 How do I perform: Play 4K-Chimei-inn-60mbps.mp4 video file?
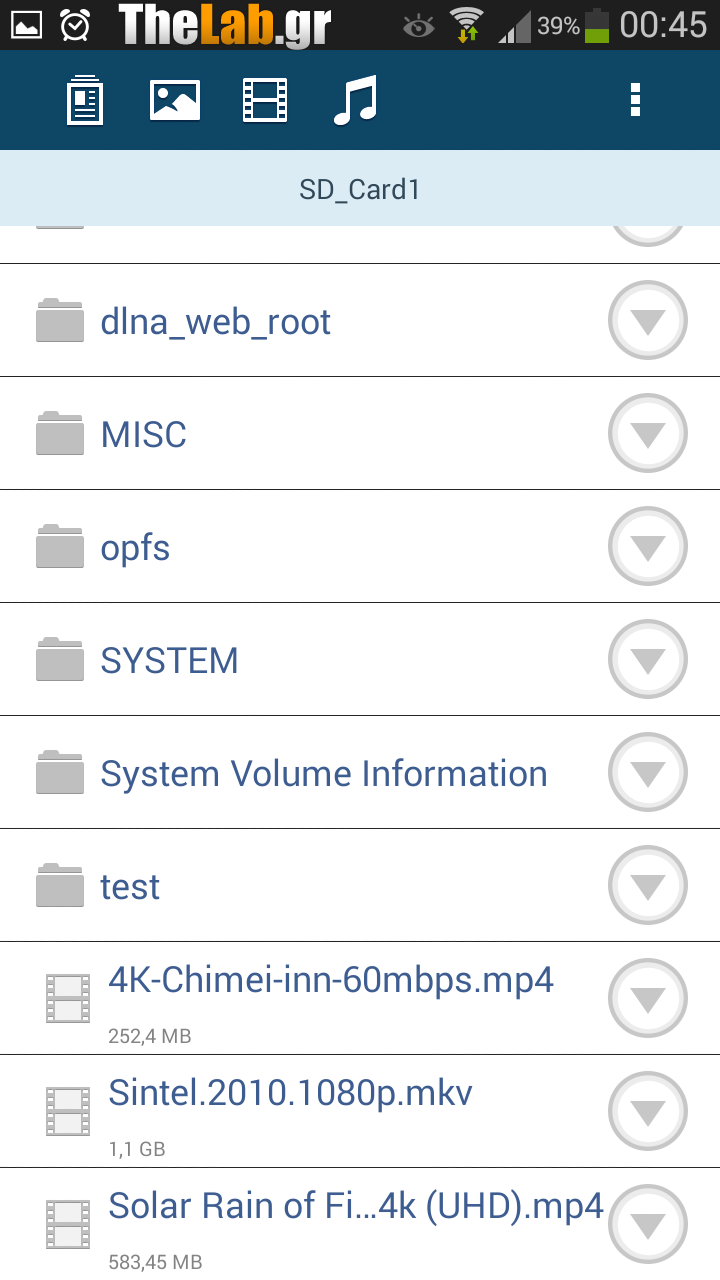[x=330, y=980]
